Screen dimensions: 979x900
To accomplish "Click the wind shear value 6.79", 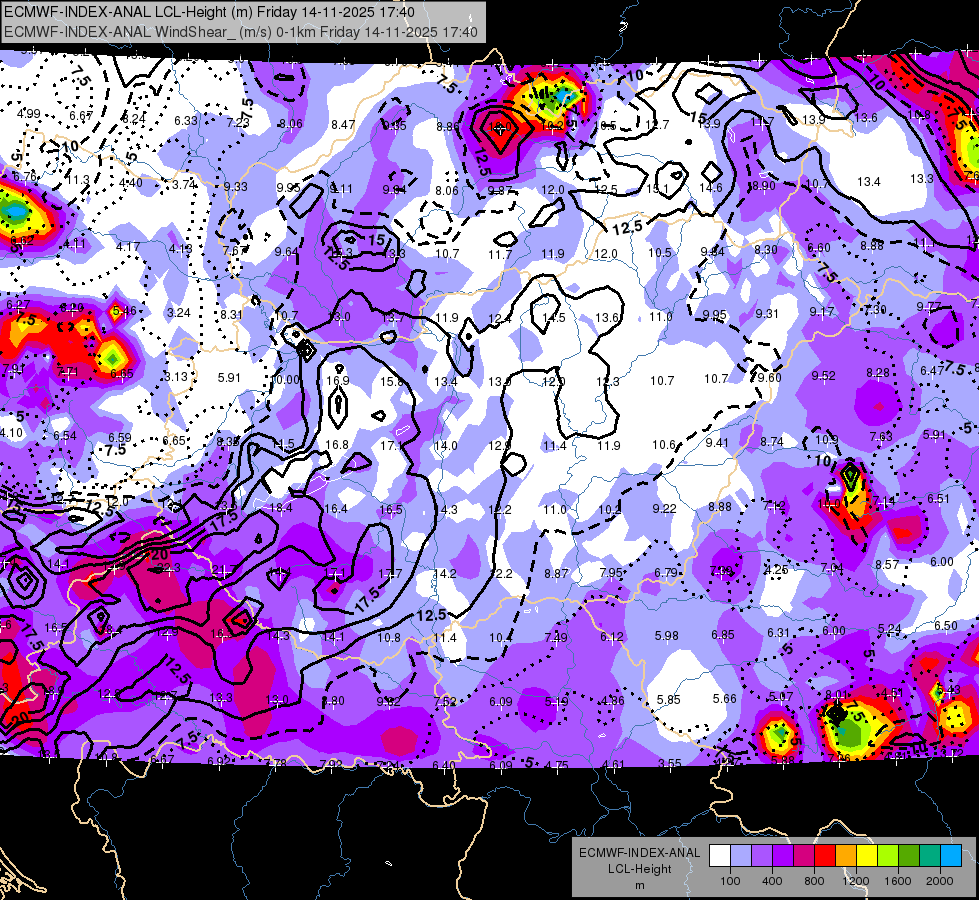I will click(x=666, y=573).
